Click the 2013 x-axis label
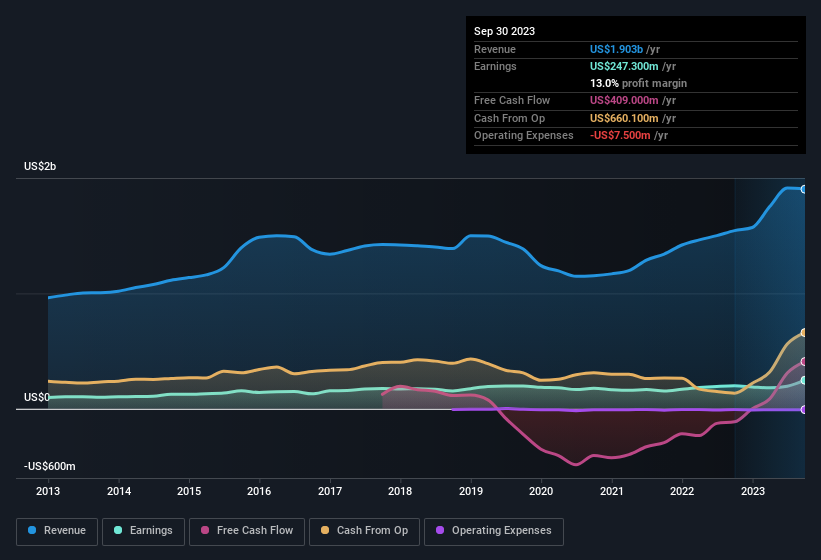This screenshot has height=560, width=821. click(x=48, y=491)
